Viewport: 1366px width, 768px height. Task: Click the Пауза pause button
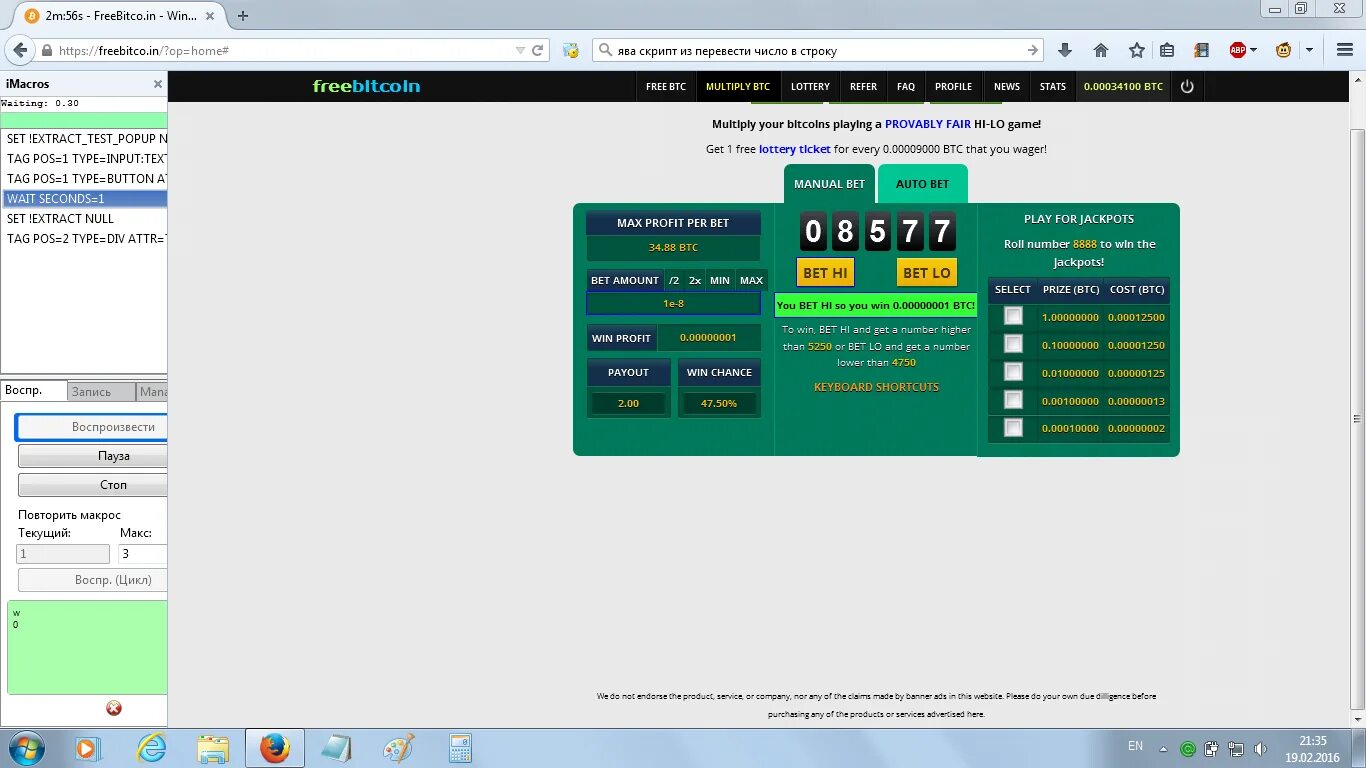point(93,456)
